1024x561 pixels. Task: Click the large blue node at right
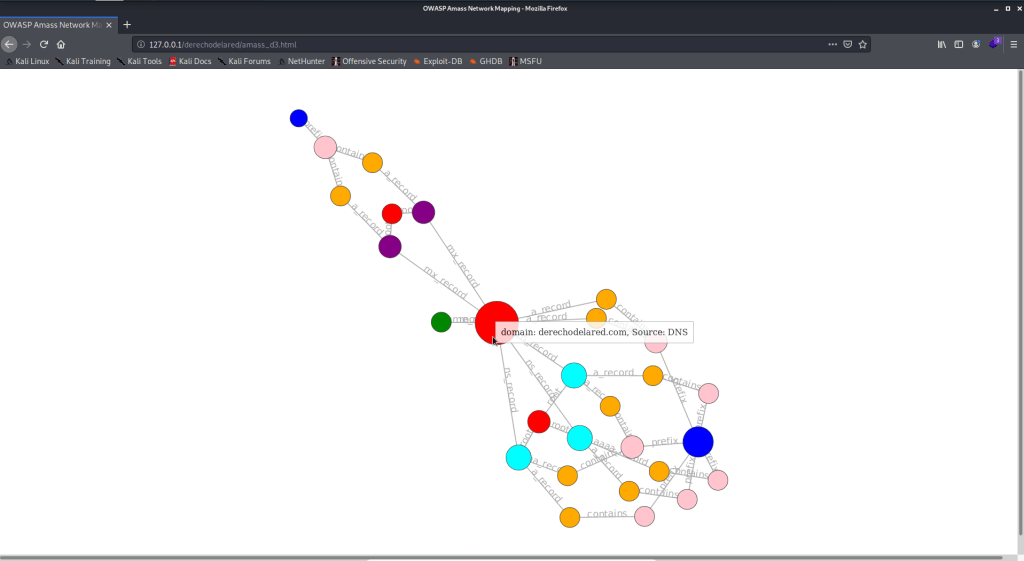tap(698, 441)
